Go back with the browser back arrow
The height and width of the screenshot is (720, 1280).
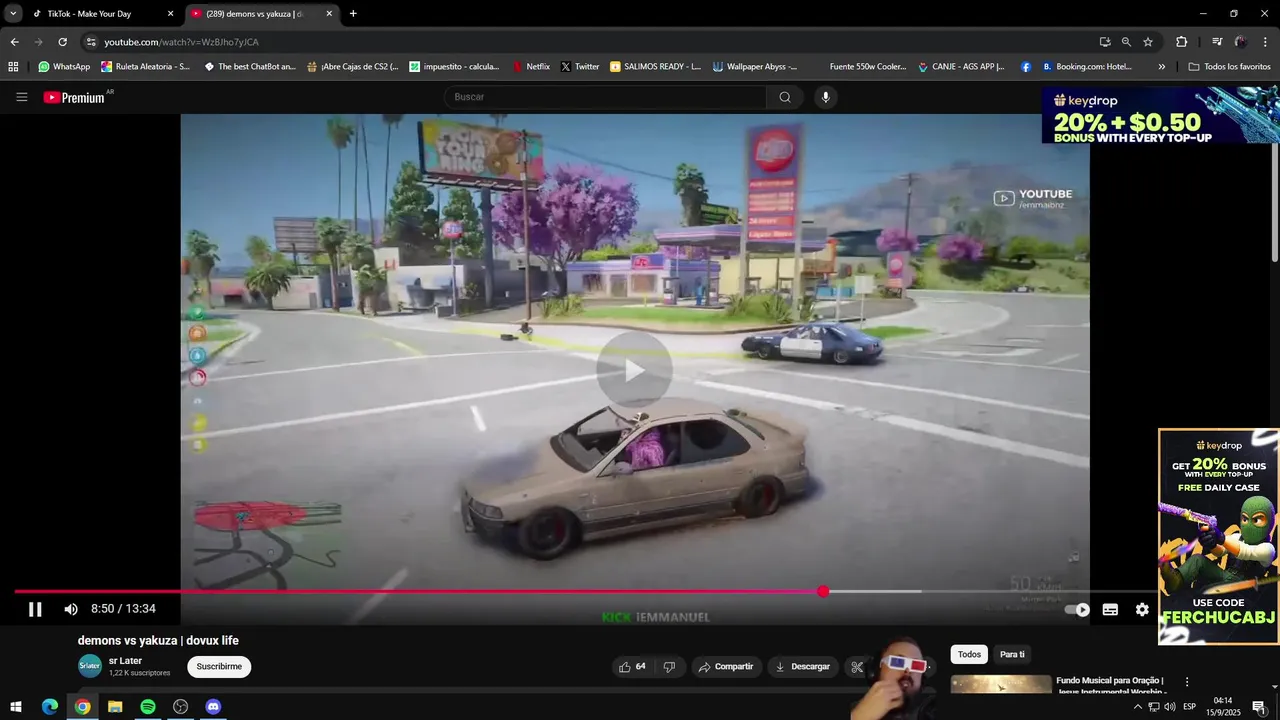(14, 42)
